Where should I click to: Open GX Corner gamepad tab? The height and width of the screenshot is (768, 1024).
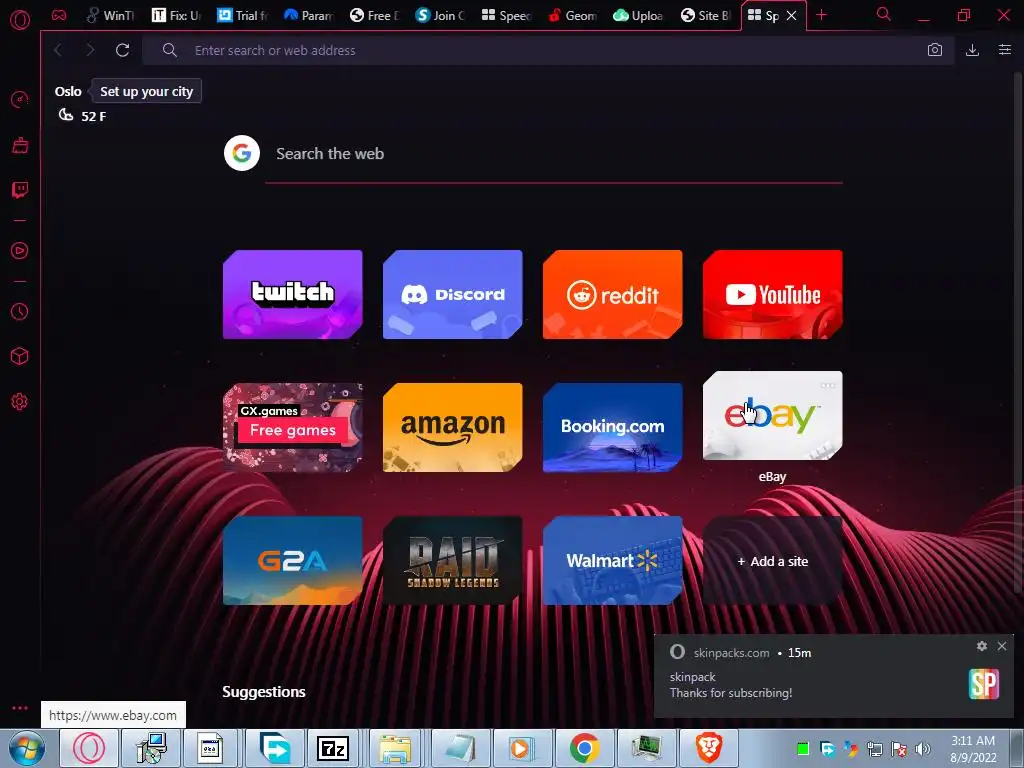click(x=59, y=15)
